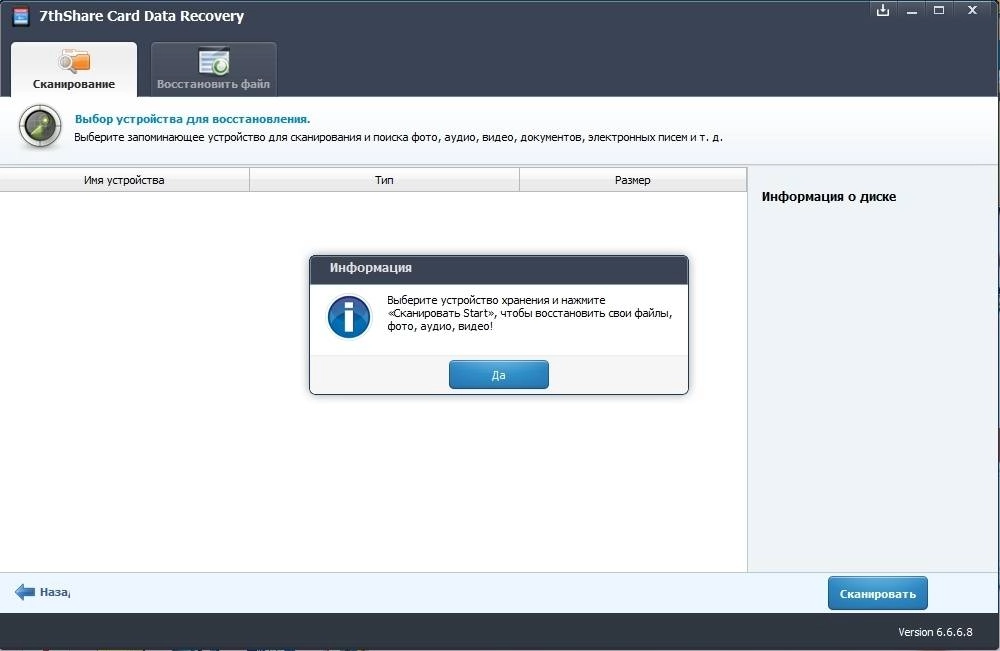The width and height of the screenshot is (1000, 651).
Task: Open the Сканирование tab
Action: (x=74, y=69)
